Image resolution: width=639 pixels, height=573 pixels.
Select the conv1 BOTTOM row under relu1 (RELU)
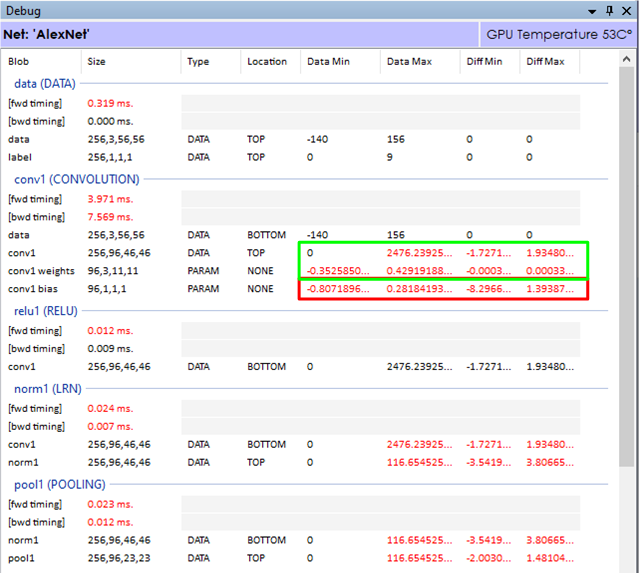coord(293,367)
